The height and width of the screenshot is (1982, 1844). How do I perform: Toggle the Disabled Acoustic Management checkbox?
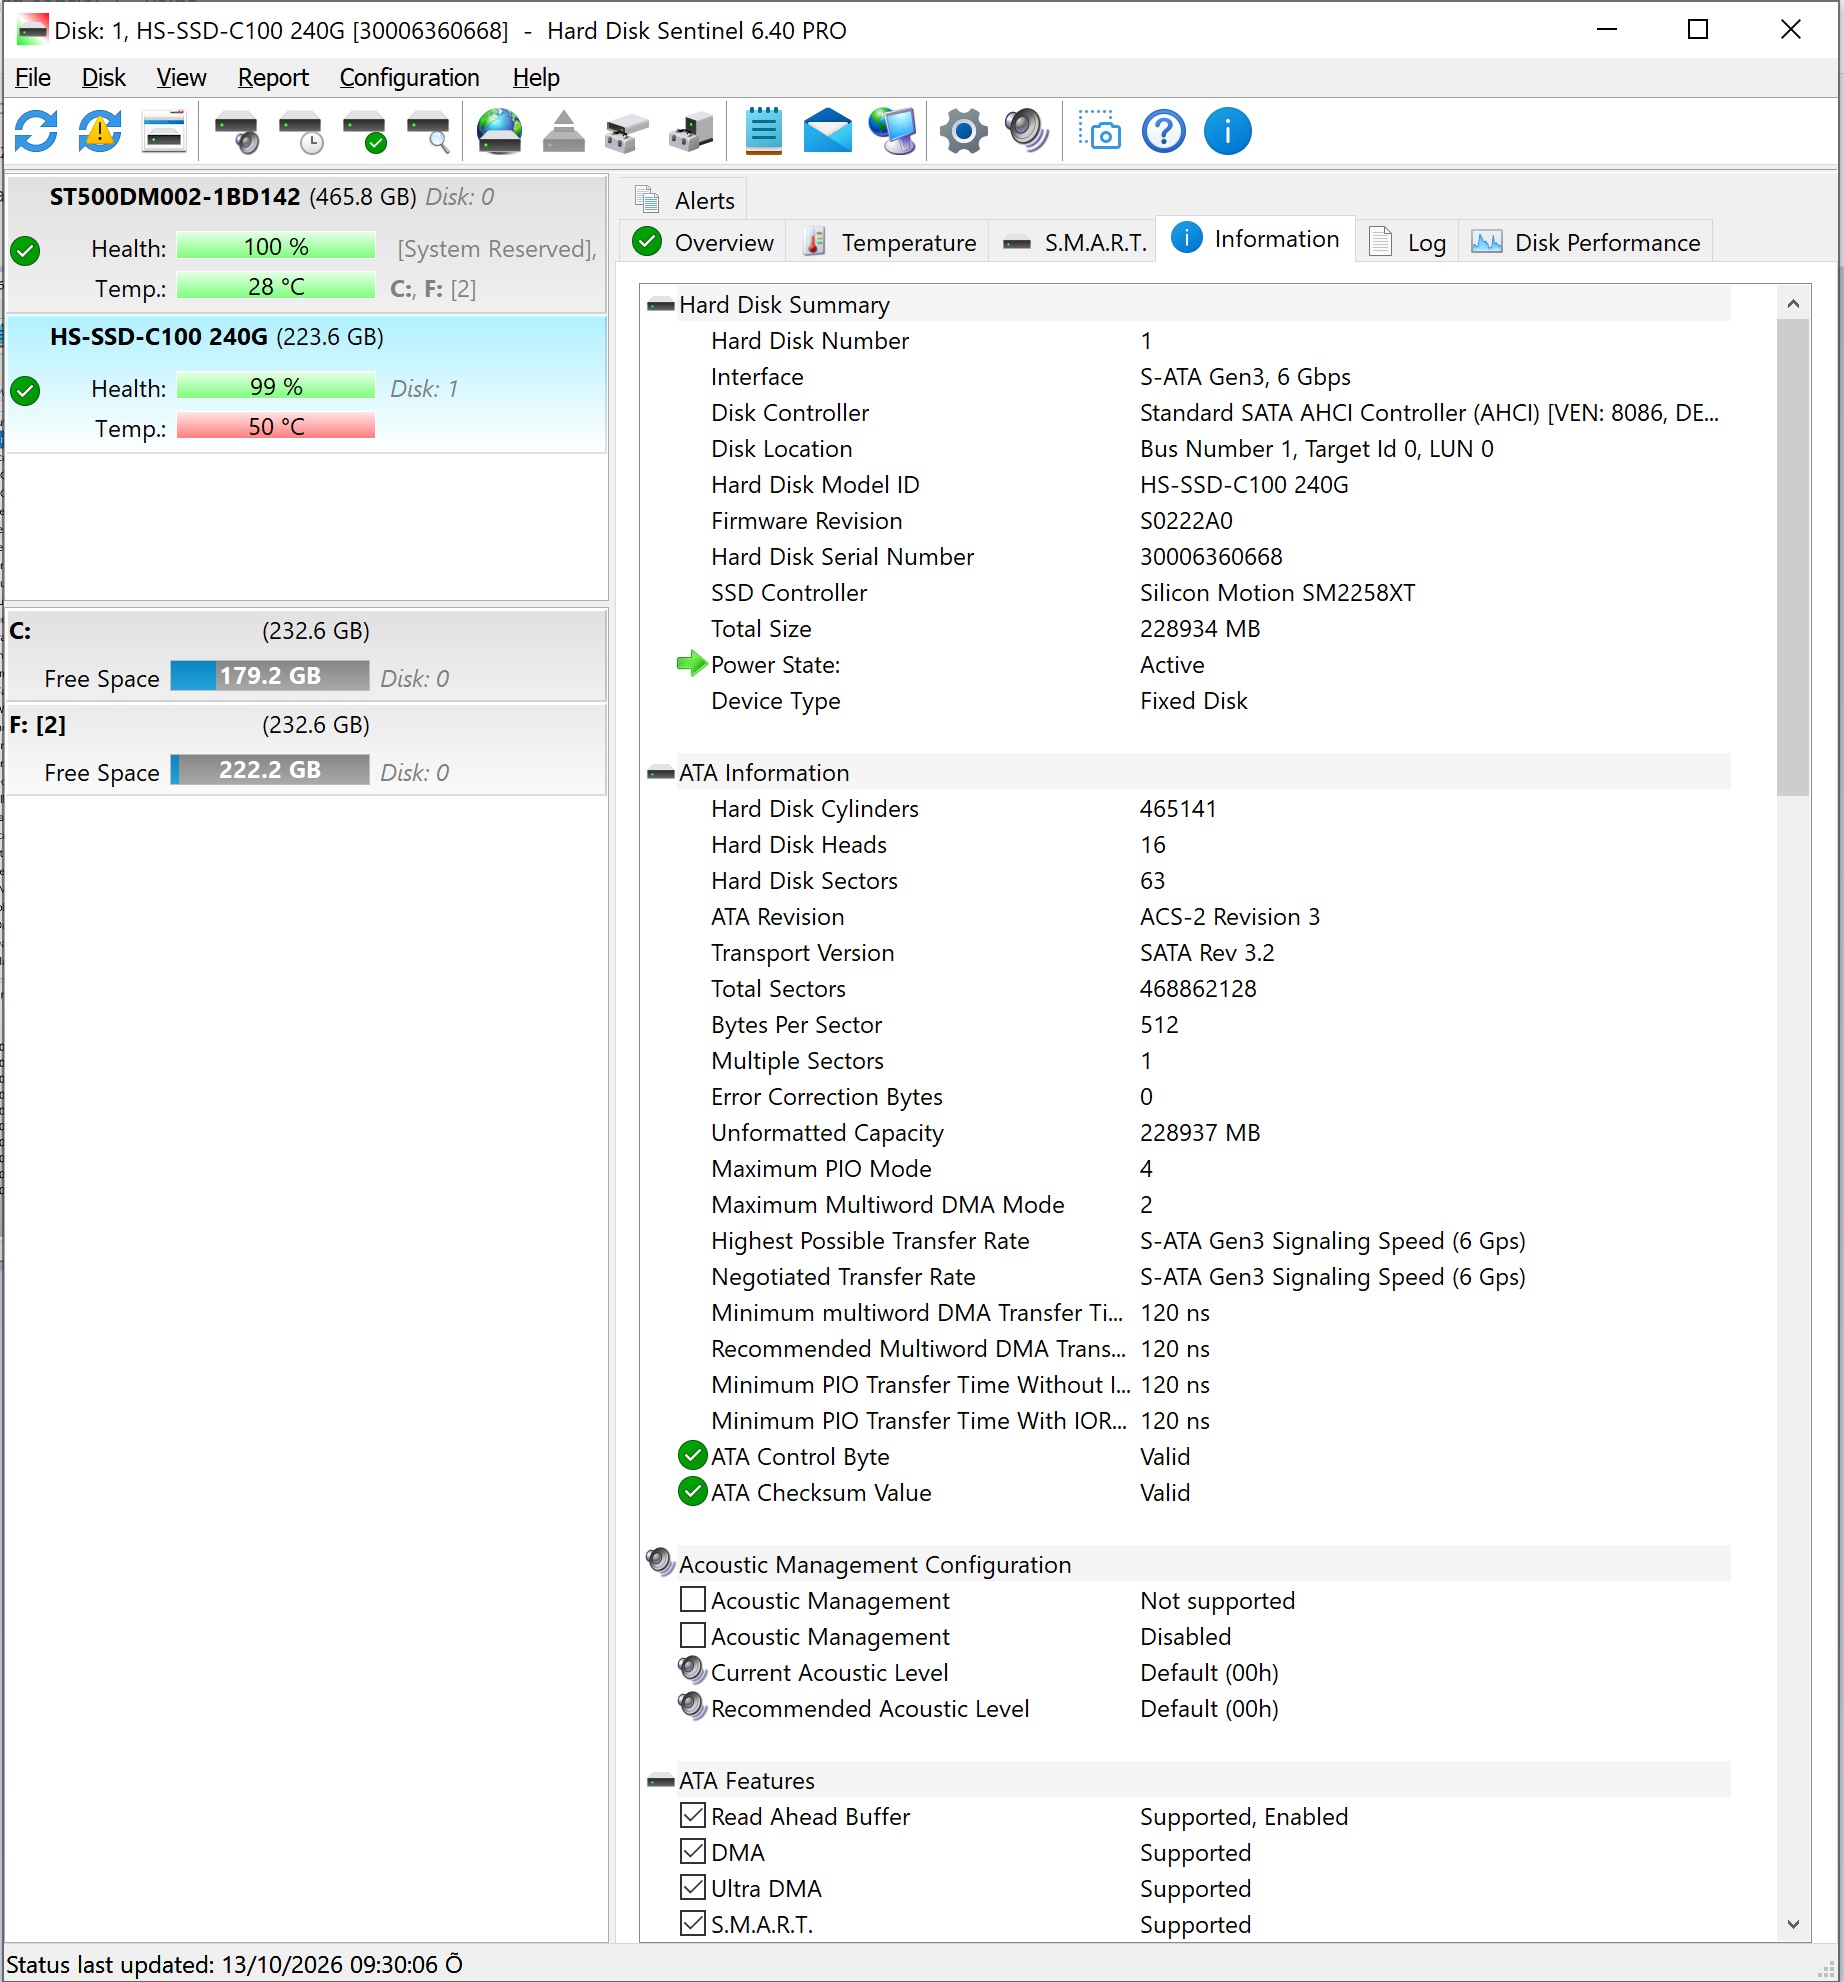coord(693,1635)
